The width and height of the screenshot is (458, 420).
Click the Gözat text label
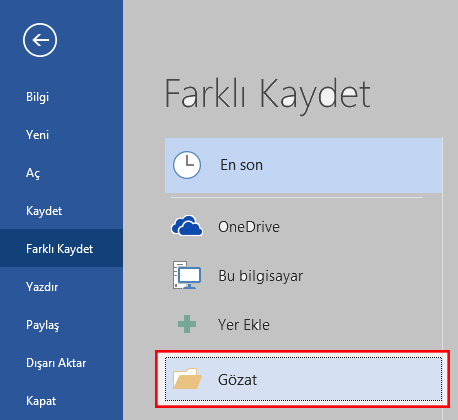[237, 379]
